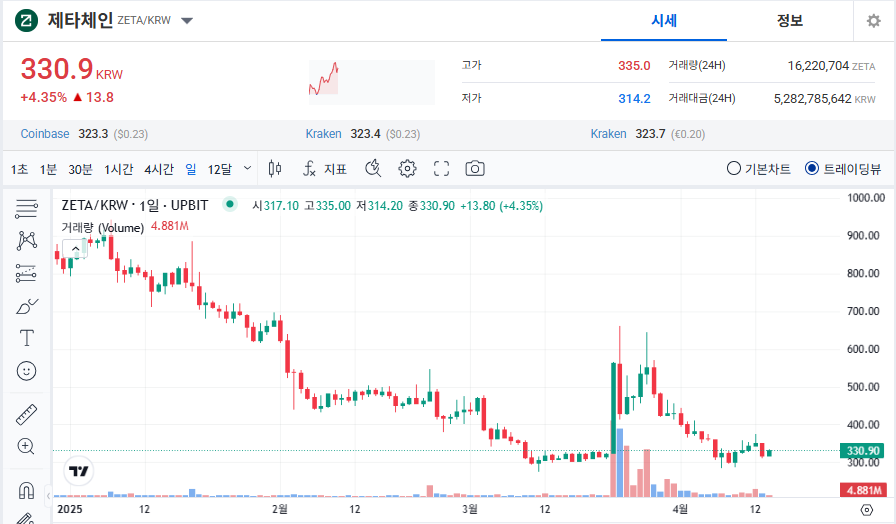
Task: Select the 트레이딩뷰 radio option
Action: (x=842, y=169)
